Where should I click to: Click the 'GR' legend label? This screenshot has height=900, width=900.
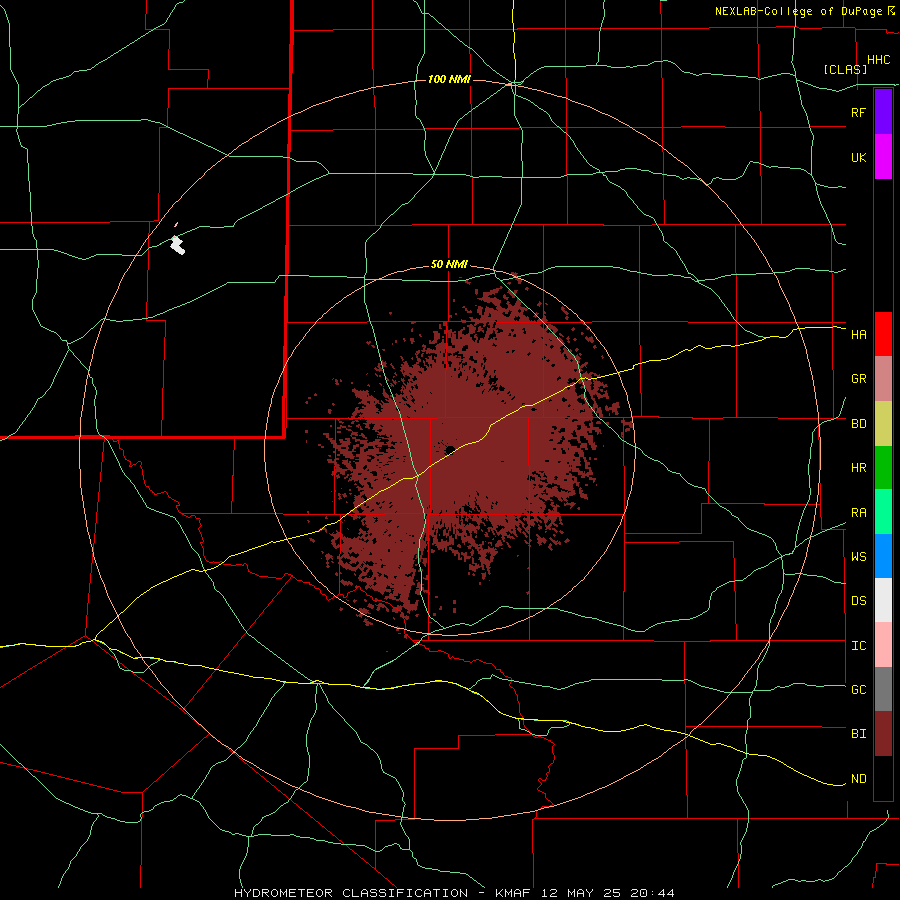tap(858, 379)
